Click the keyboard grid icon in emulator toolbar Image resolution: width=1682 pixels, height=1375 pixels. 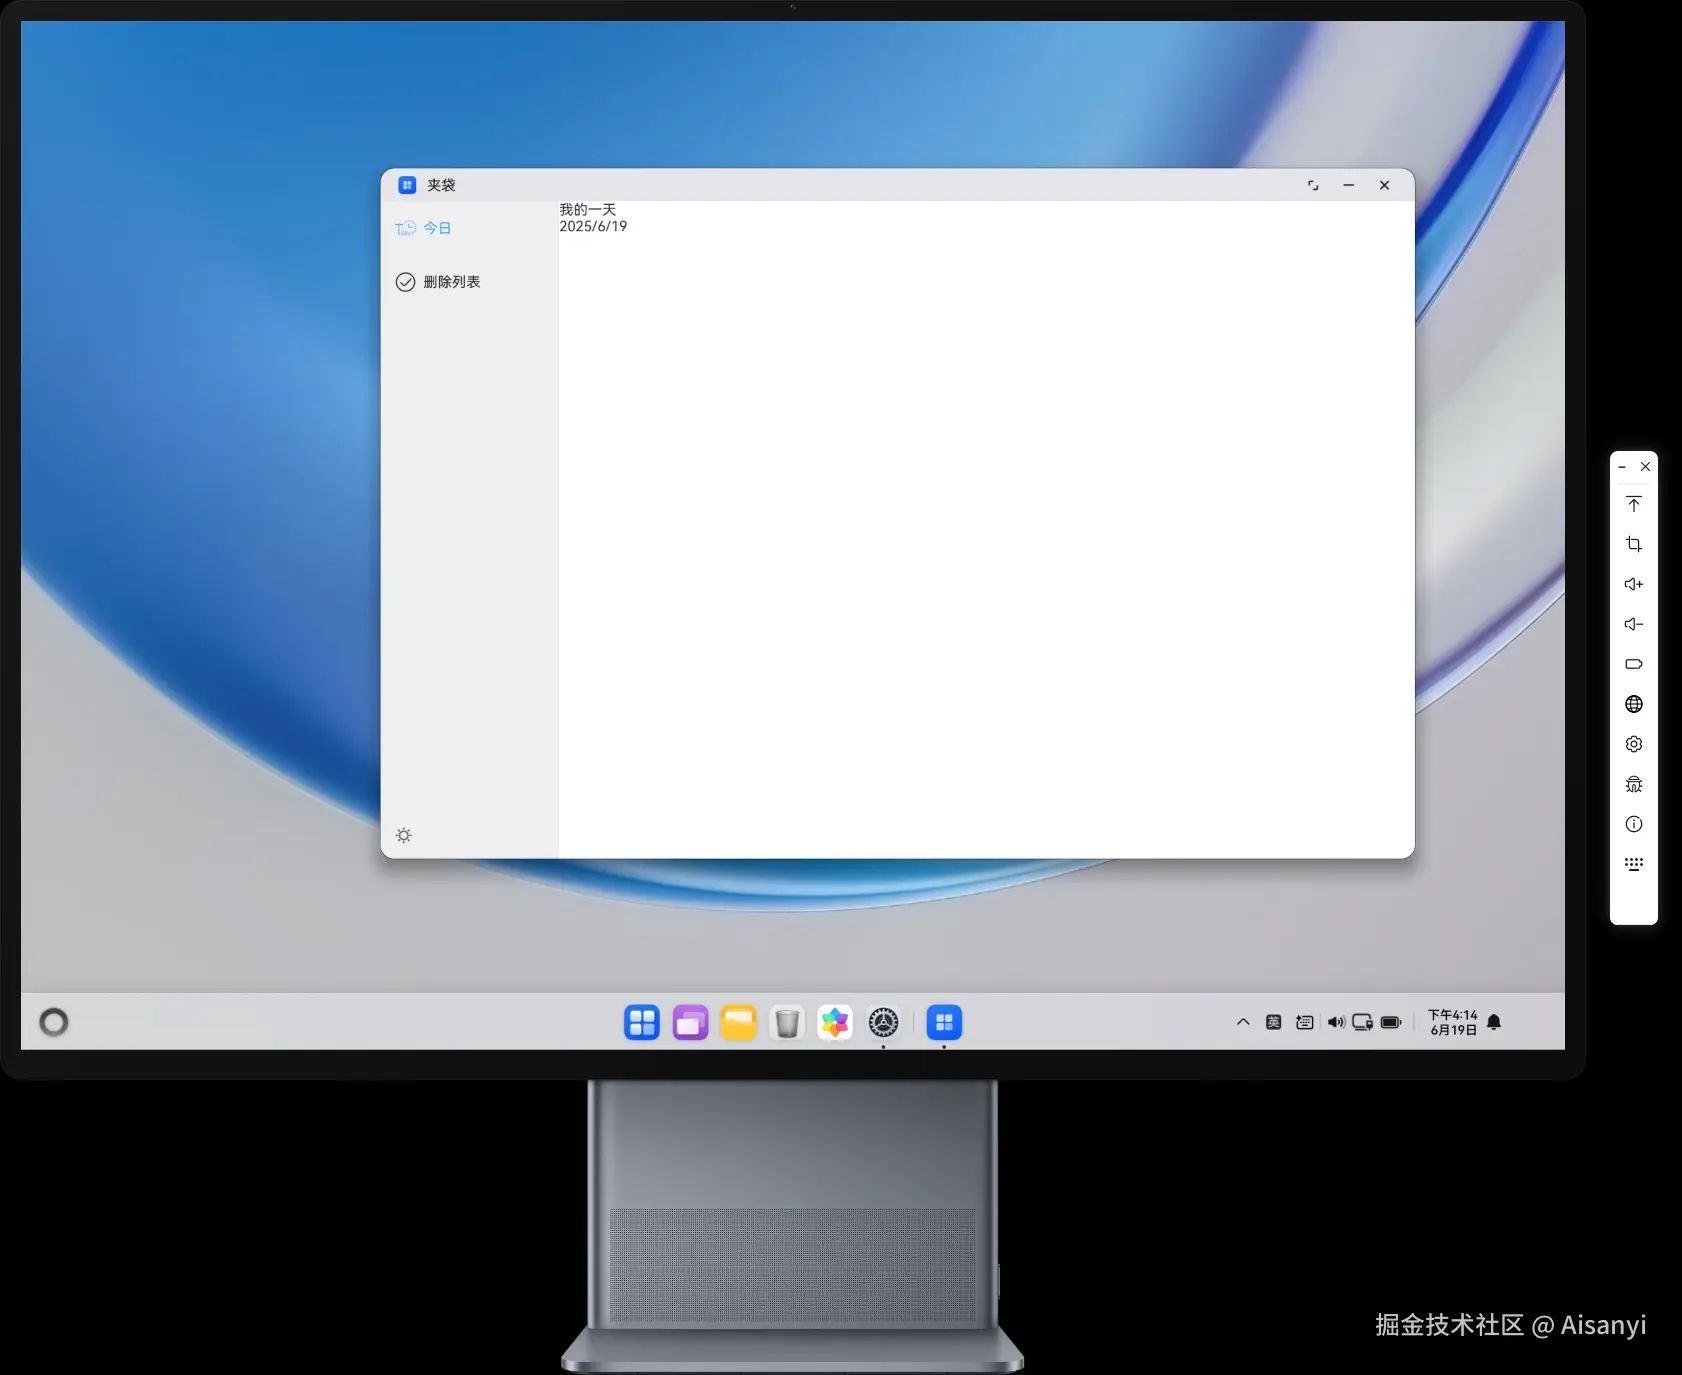click(x=1634, y=864)
